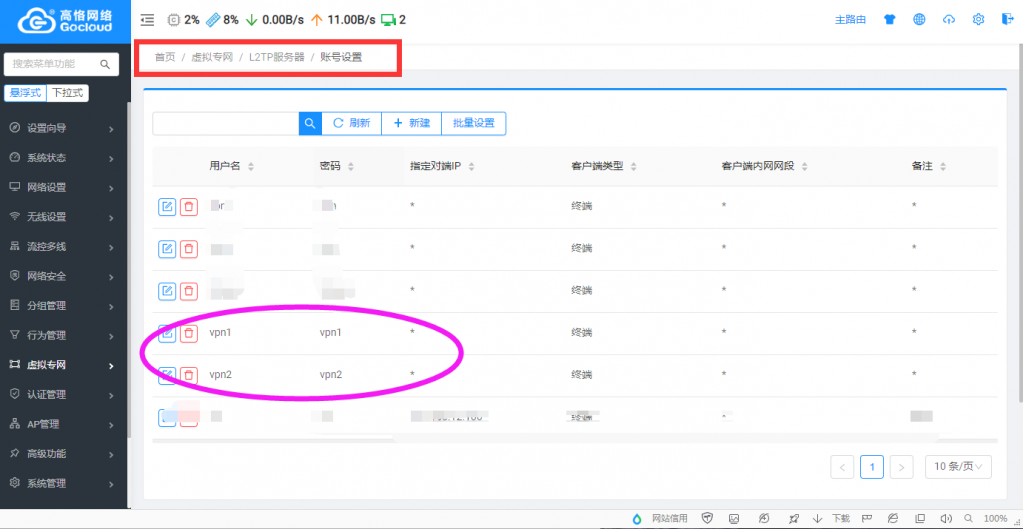Click the 新建 button
This screenshot has width=1023, height=529.
tap(411, 123)
